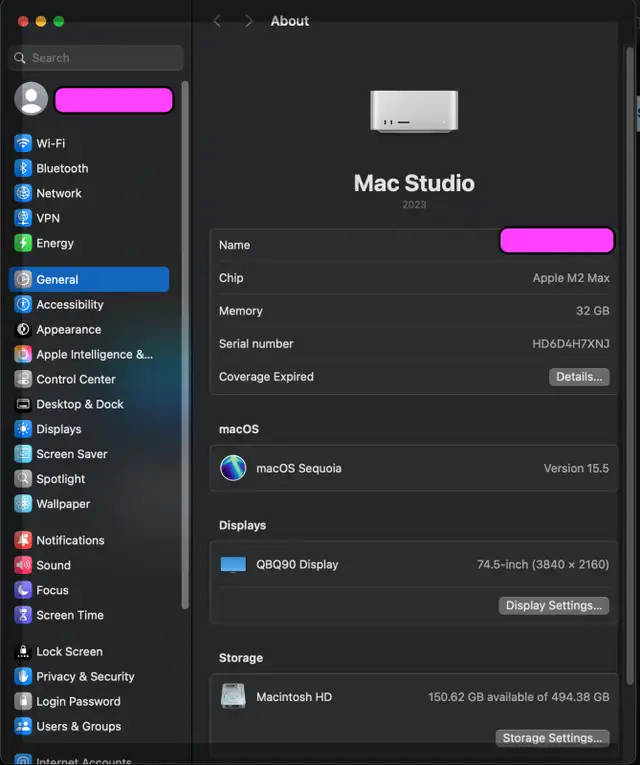
Task: Open the Control Center icon
Action: pyautogui.click(x=23, y=379)
